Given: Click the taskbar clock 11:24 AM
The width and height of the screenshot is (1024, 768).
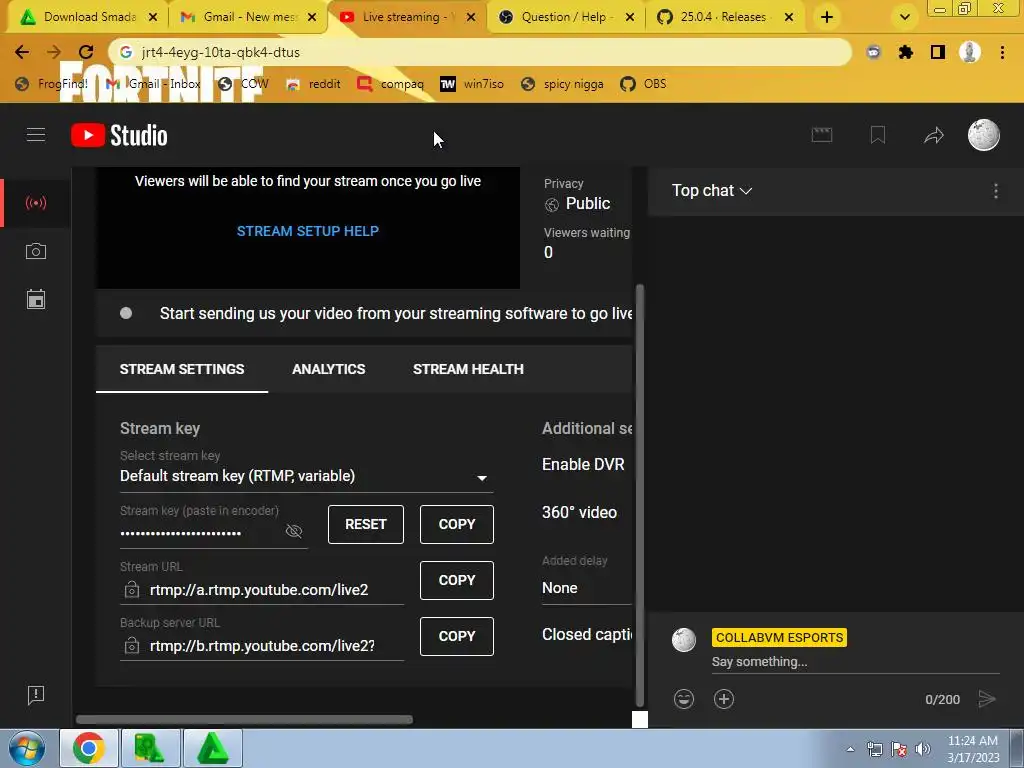Looking at the screenshot, I should tap(972, 749).
